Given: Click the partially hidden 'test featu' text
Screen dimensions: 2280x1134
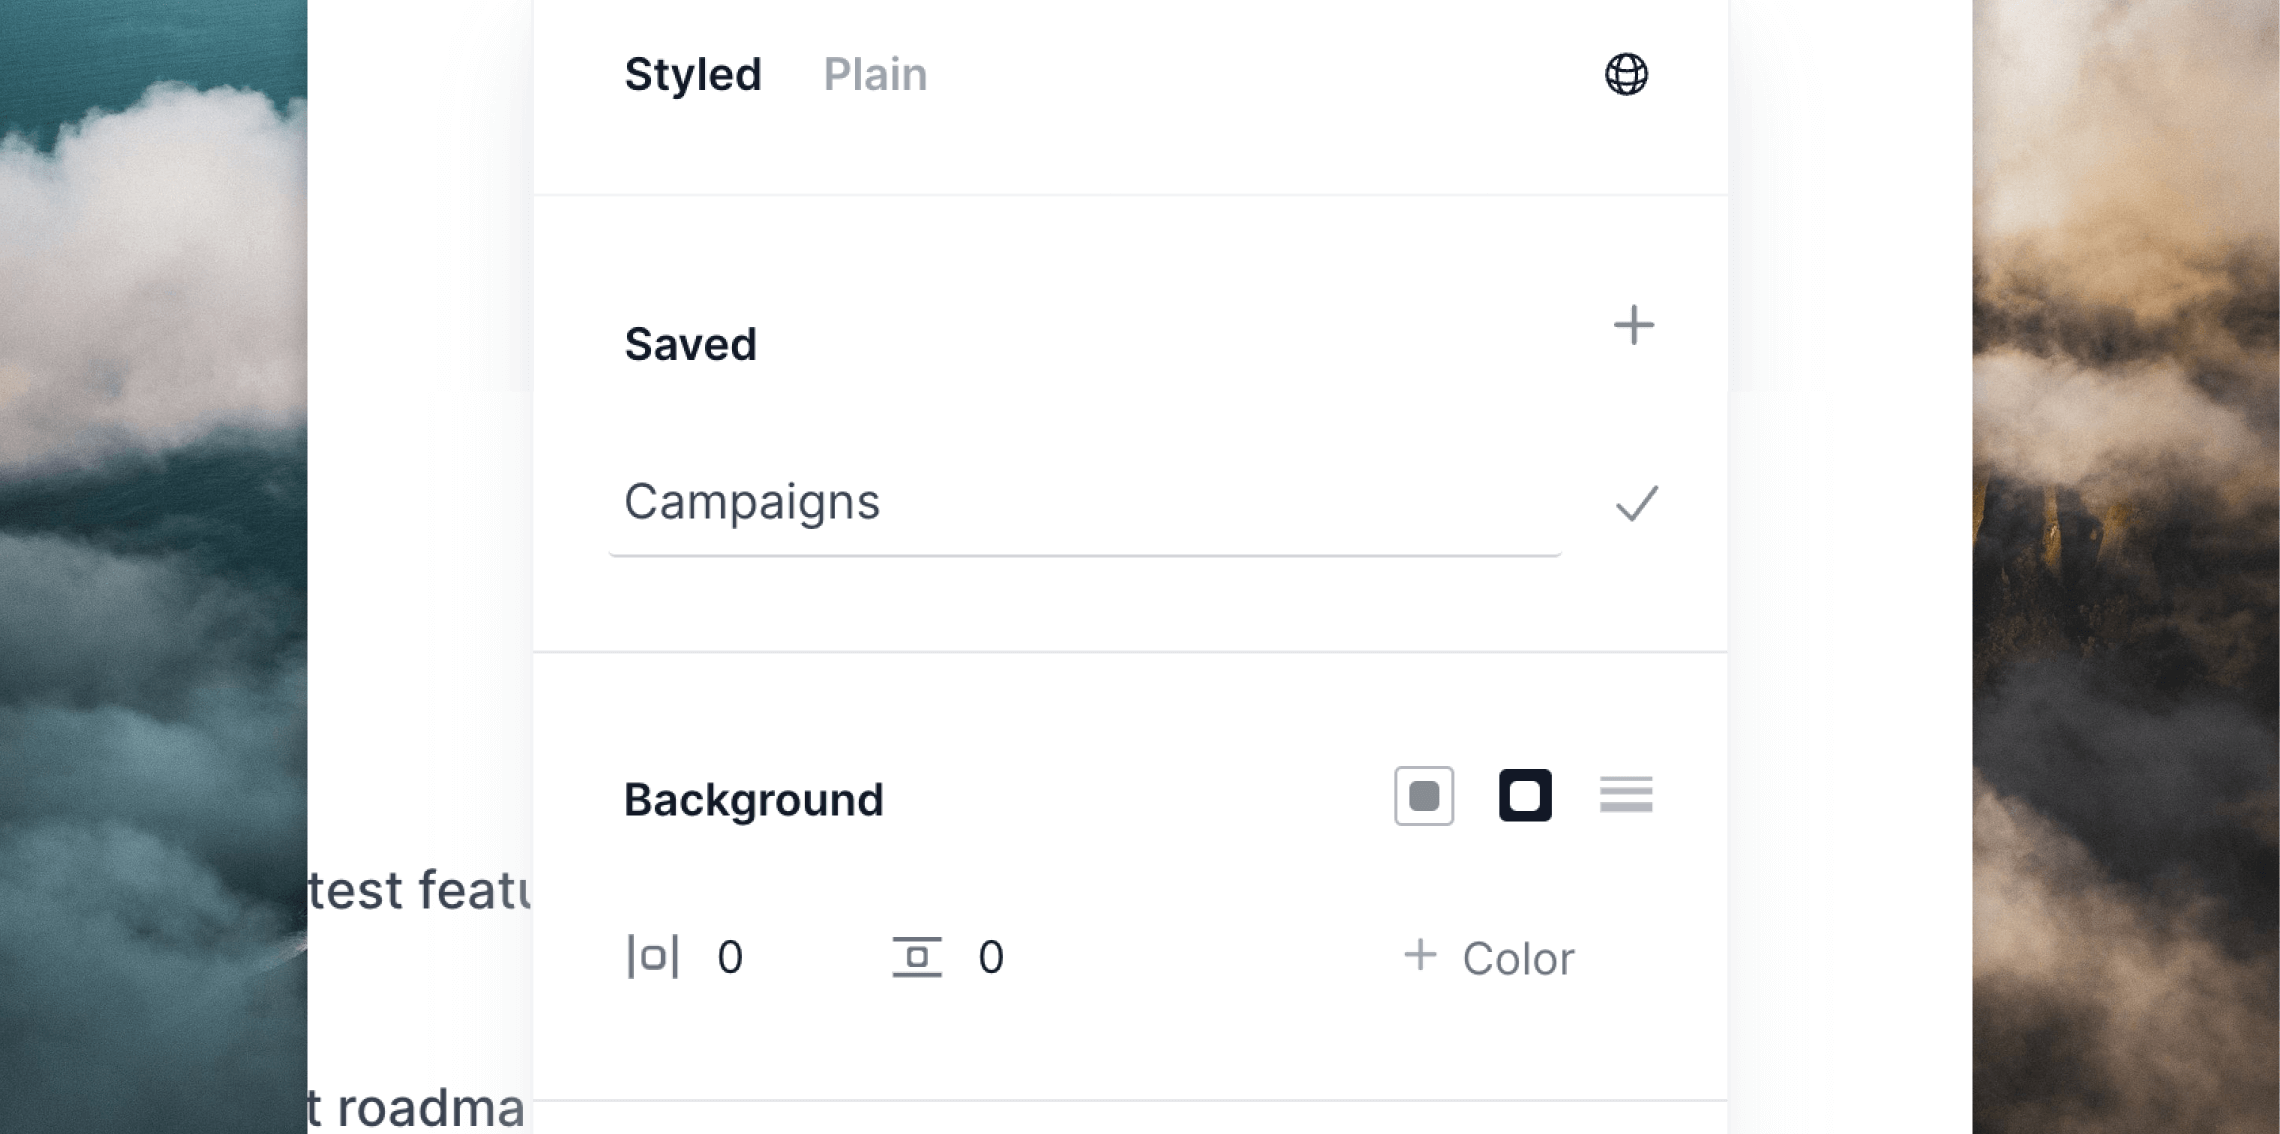Looking at the screenshot, I should pyautogui.click(x=419, y=890).
